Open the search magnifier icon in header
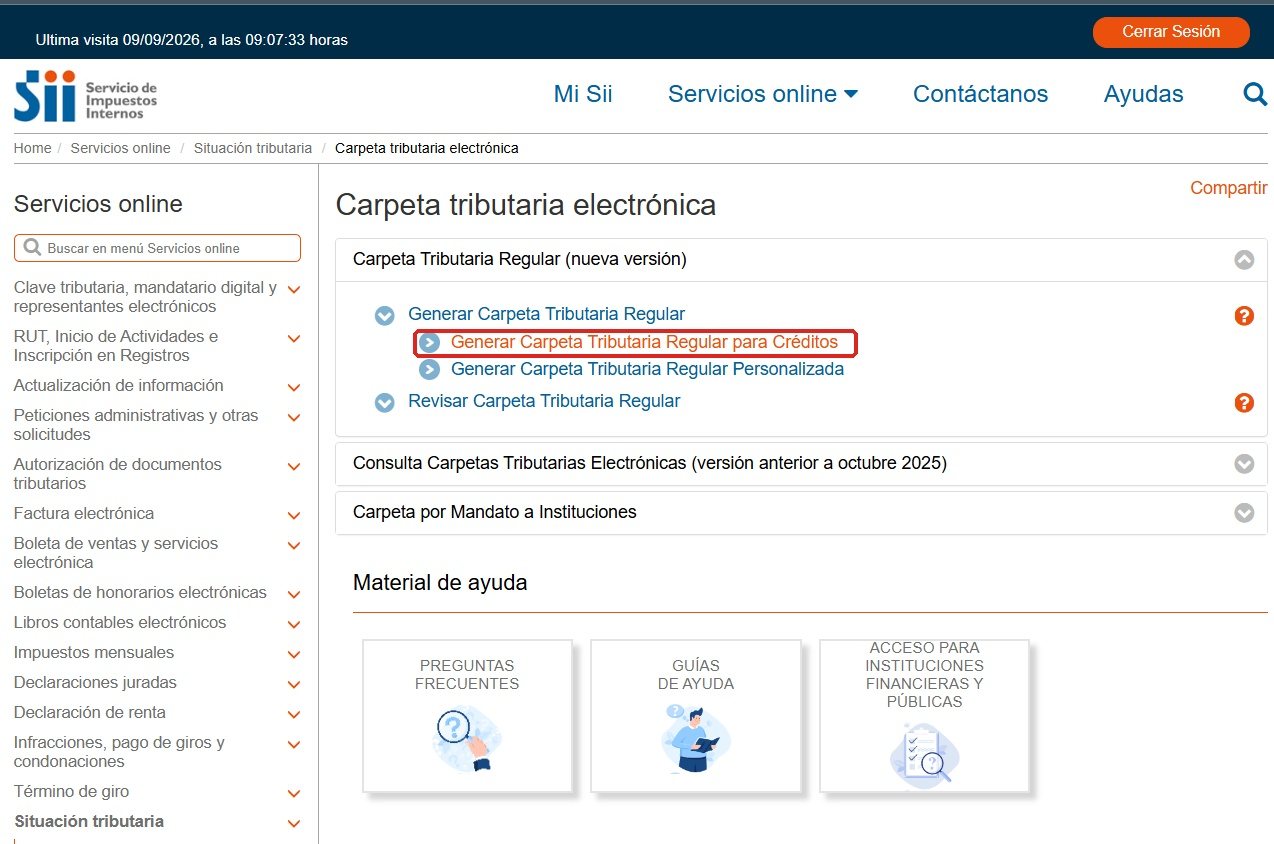The image size is (1274, 844). coord(1255,94)
